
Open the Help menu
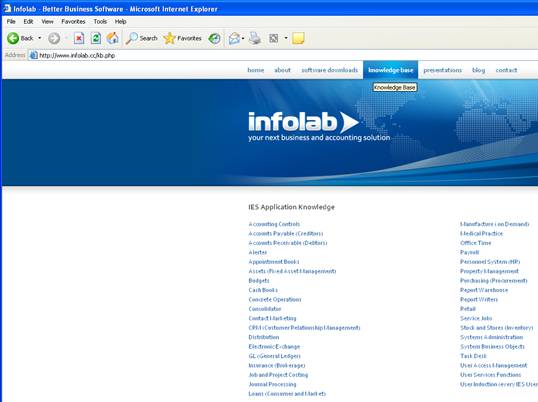(120, 22)
